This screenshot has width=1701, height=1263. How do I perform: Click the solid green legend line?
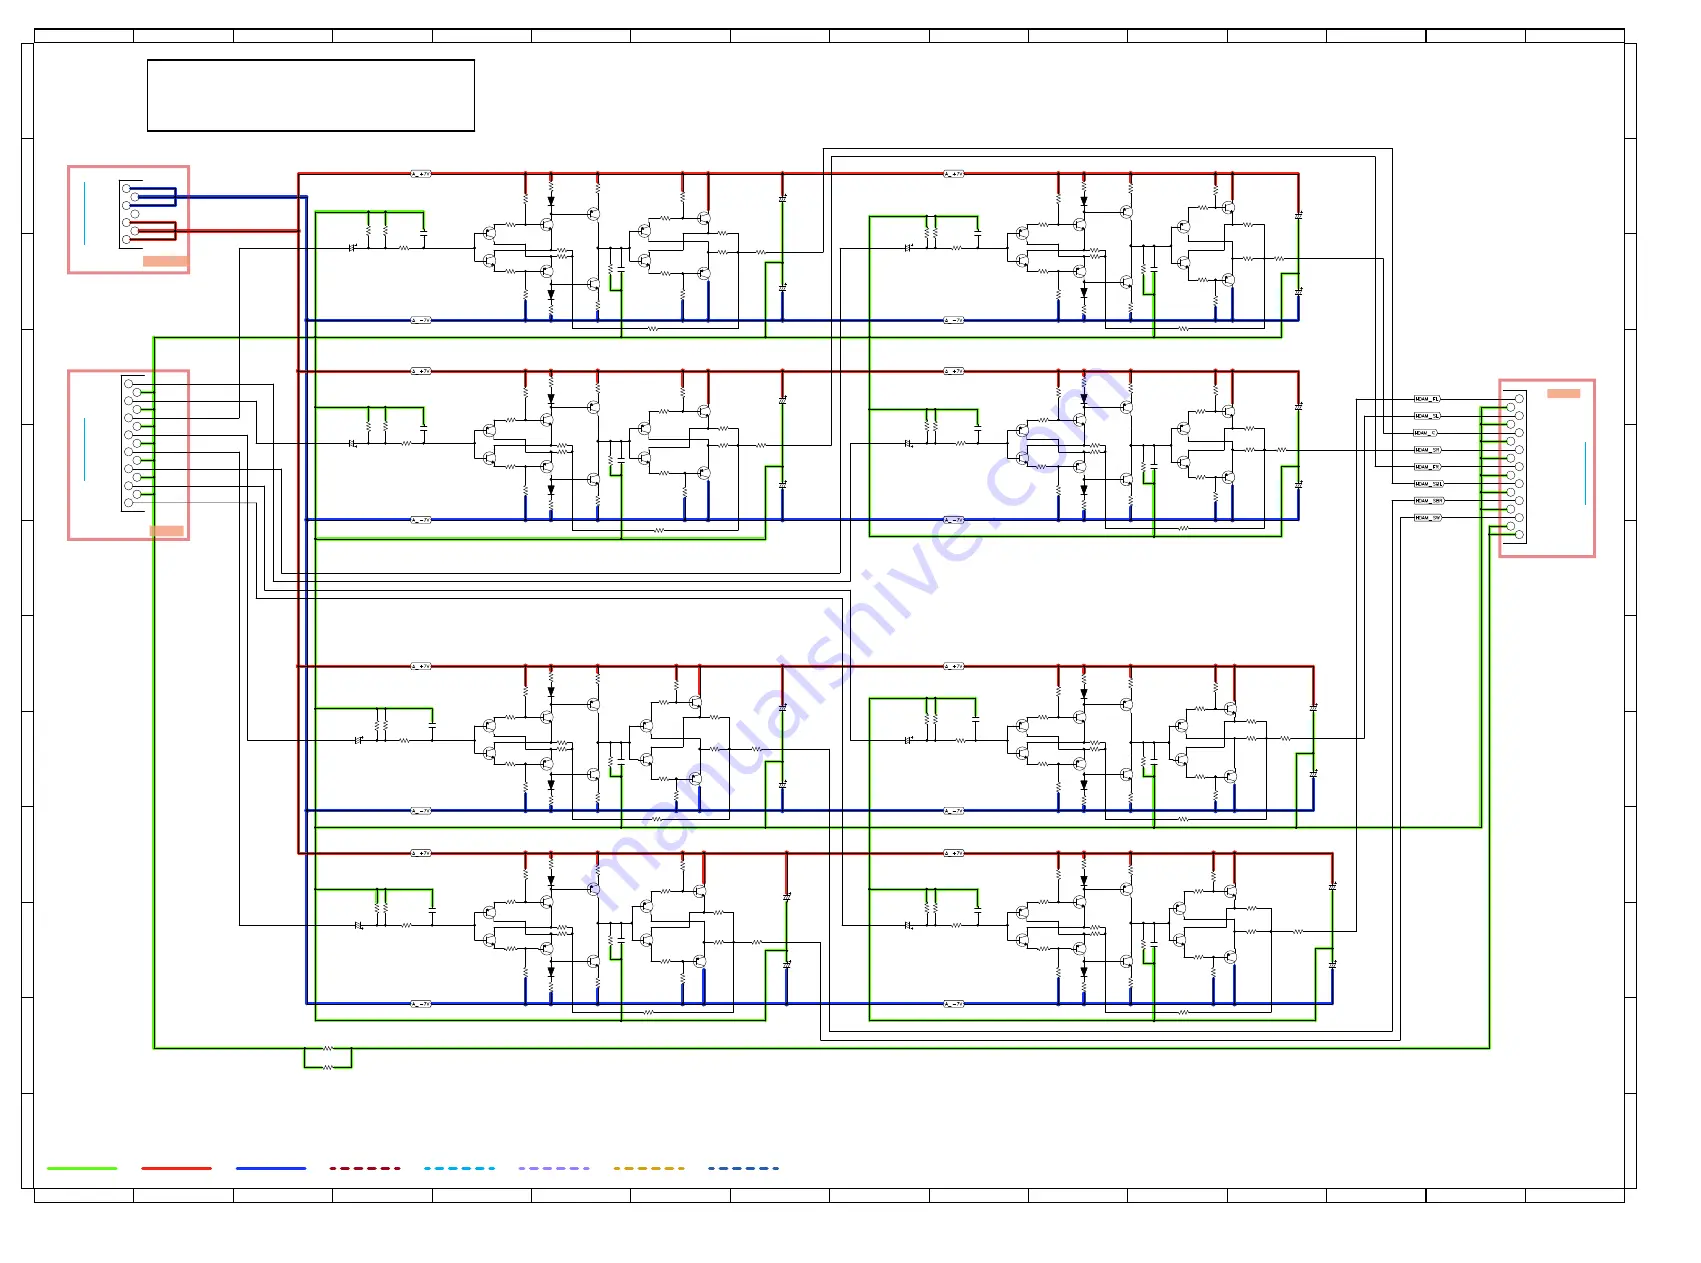(x=82, y=1168)
